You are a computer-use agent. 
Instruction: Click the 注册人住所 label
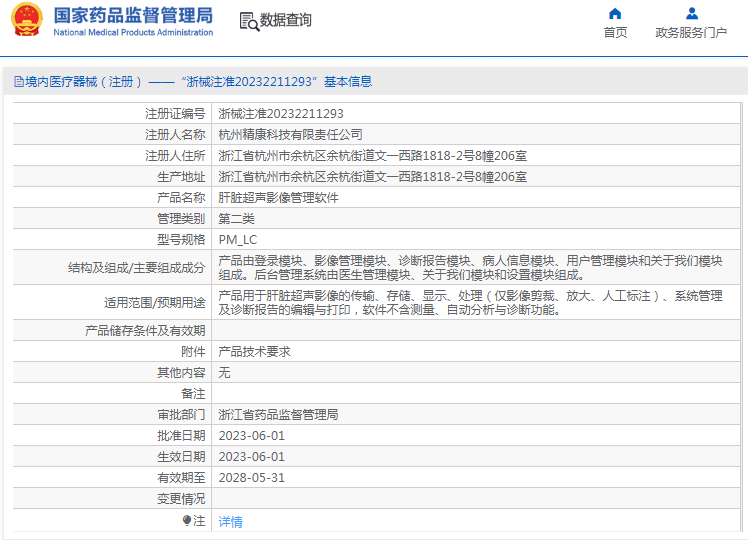pyautogui.click(x=175, y=156)
